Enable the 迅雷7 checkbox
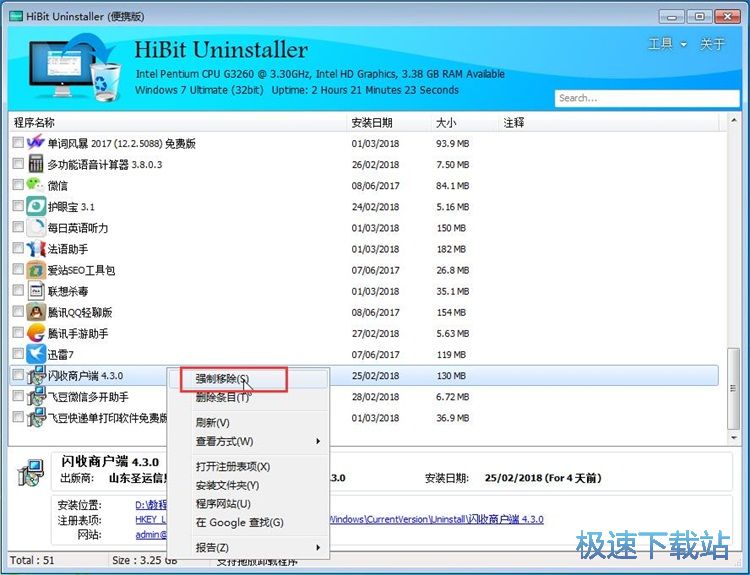The width and height of the screenshot is (750, 575). [x=18, y=354]
